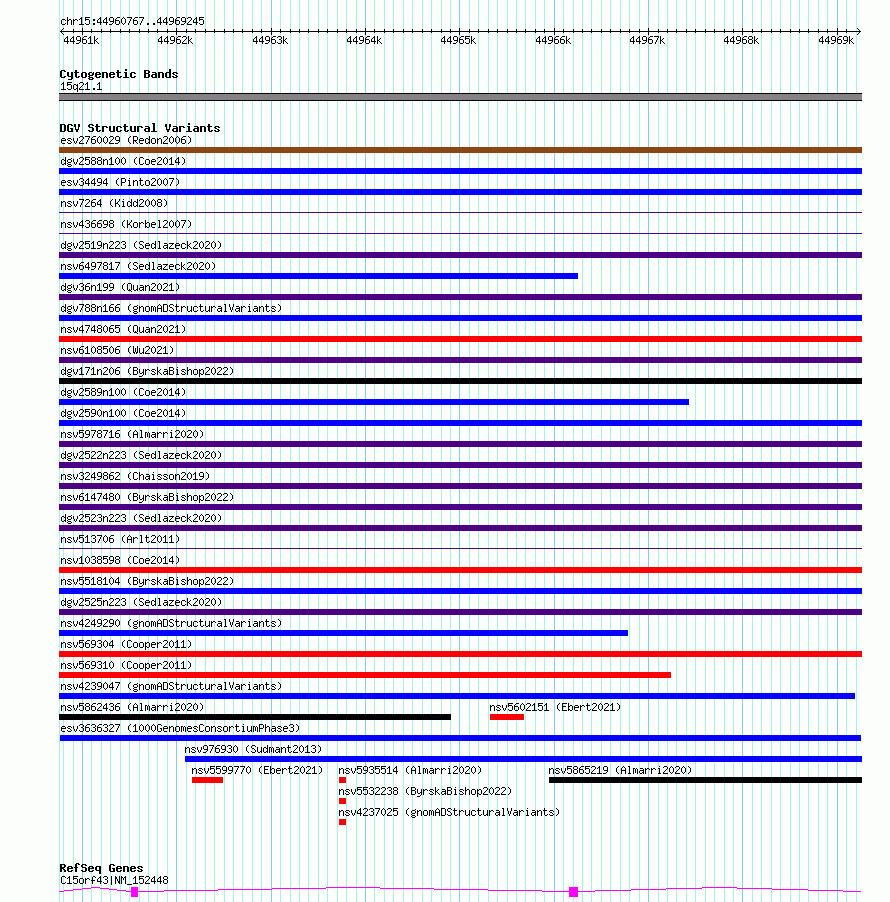Select the DGV Structural Variants track title
This screenshot has width=890, height=902.
pos(140,128)
